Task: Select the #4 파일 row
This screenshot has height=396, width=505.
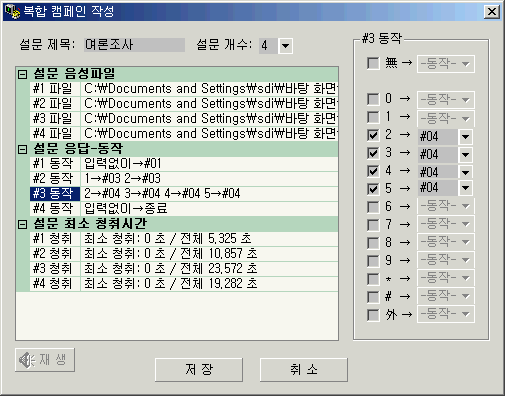Action: 184,134
